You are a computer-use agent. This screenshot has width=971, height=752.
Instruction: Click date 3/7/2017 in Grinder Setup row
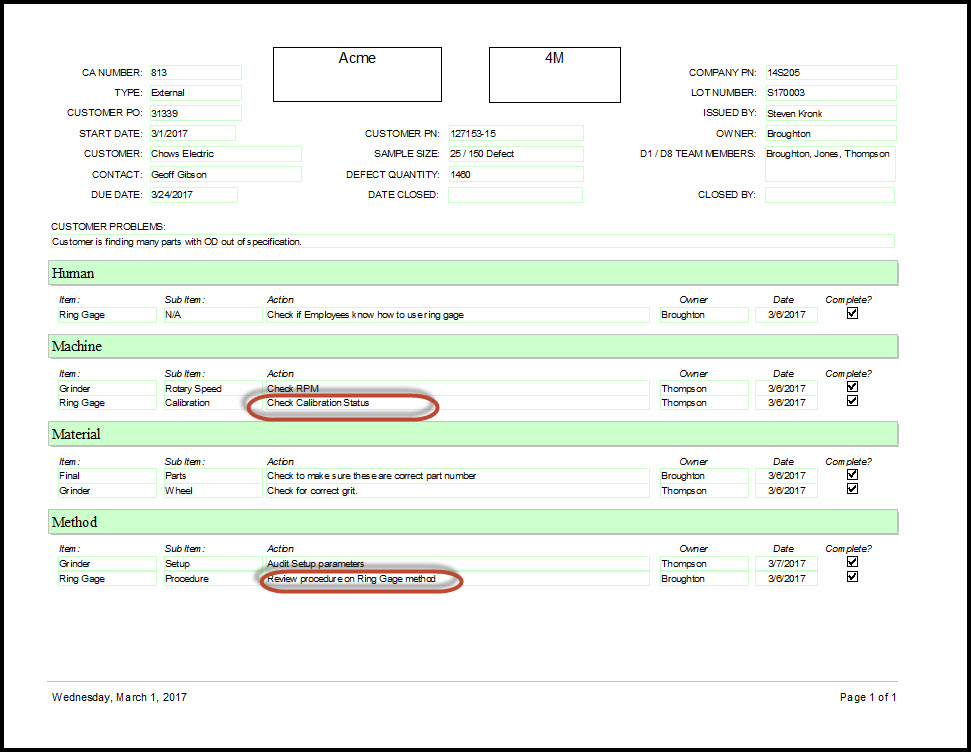tap(786, 564)
